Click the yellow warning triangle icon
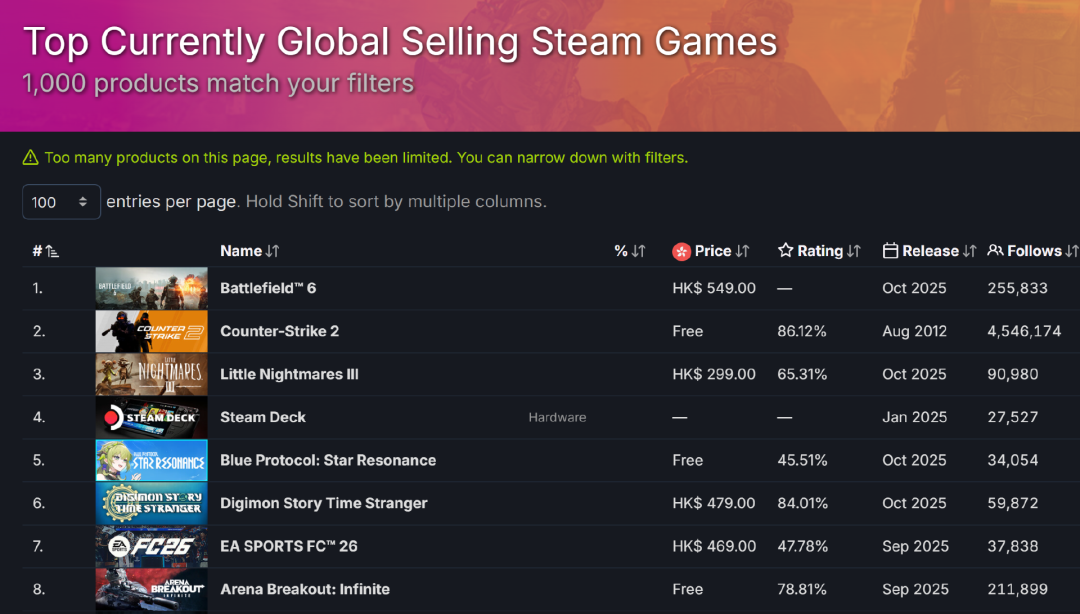The image size is (1080, 614). [x=30, y=158]
